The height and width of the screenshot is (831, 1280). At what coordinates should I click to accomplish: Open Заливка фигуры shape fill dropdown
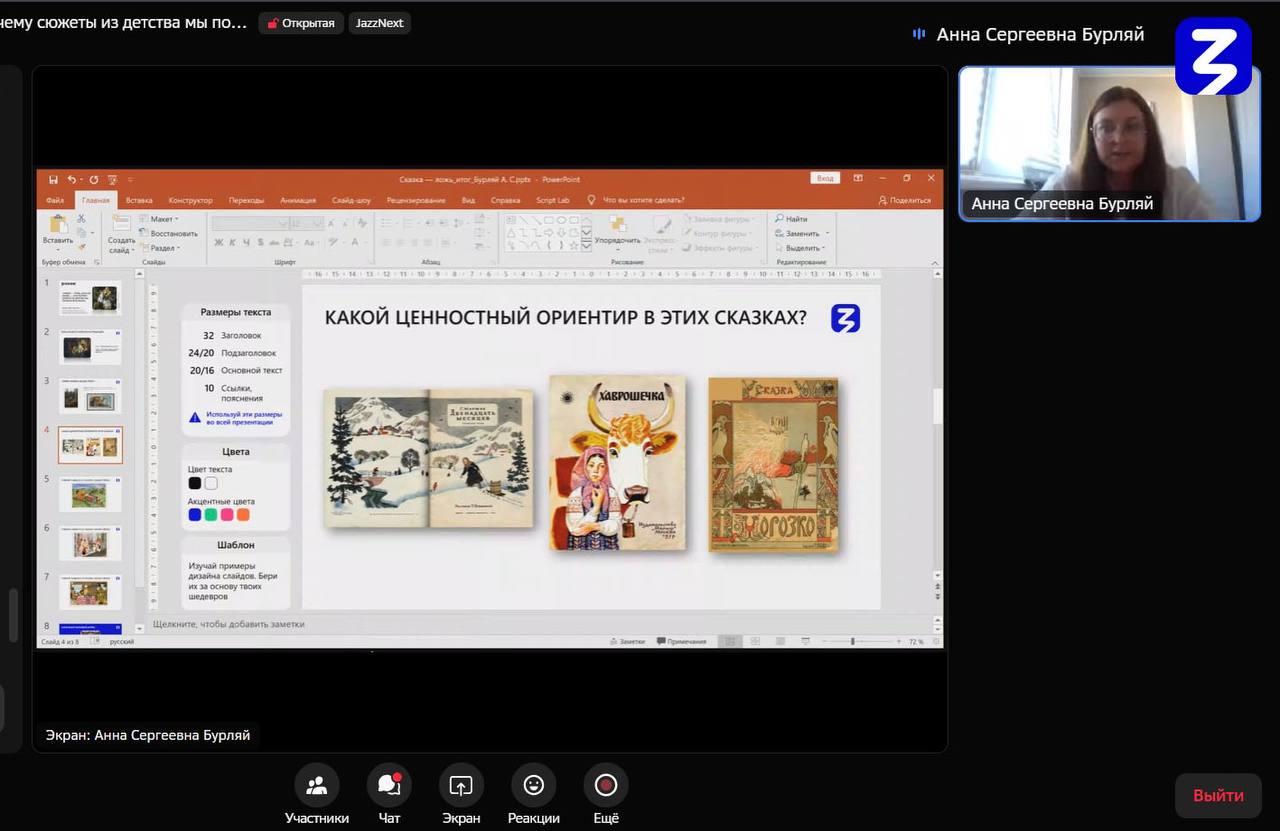point(720,218)
